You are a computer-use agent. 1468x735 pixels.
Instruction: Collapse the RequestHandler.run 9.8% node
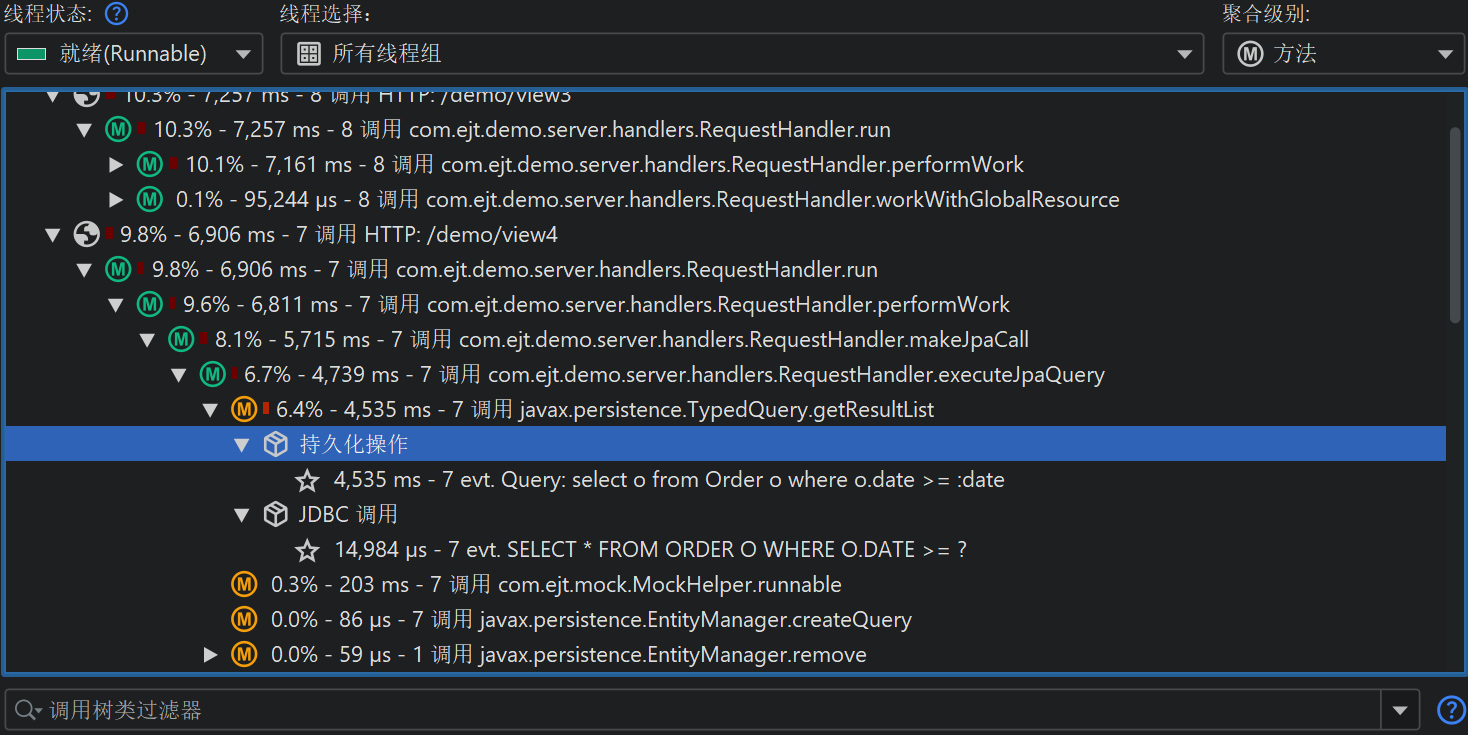tap(85, 270)
